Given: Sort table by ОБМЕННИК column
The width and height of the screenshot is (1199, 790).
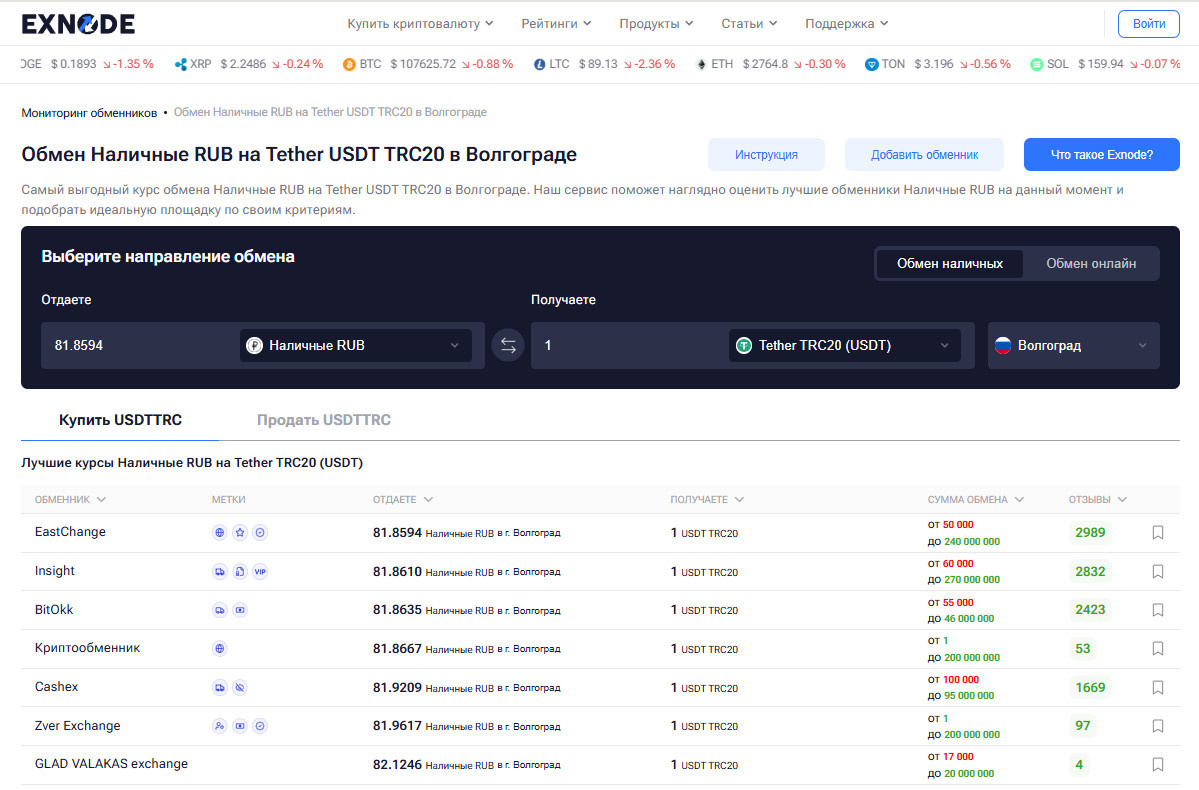Looking at the screenshot, I should (70, 499).
